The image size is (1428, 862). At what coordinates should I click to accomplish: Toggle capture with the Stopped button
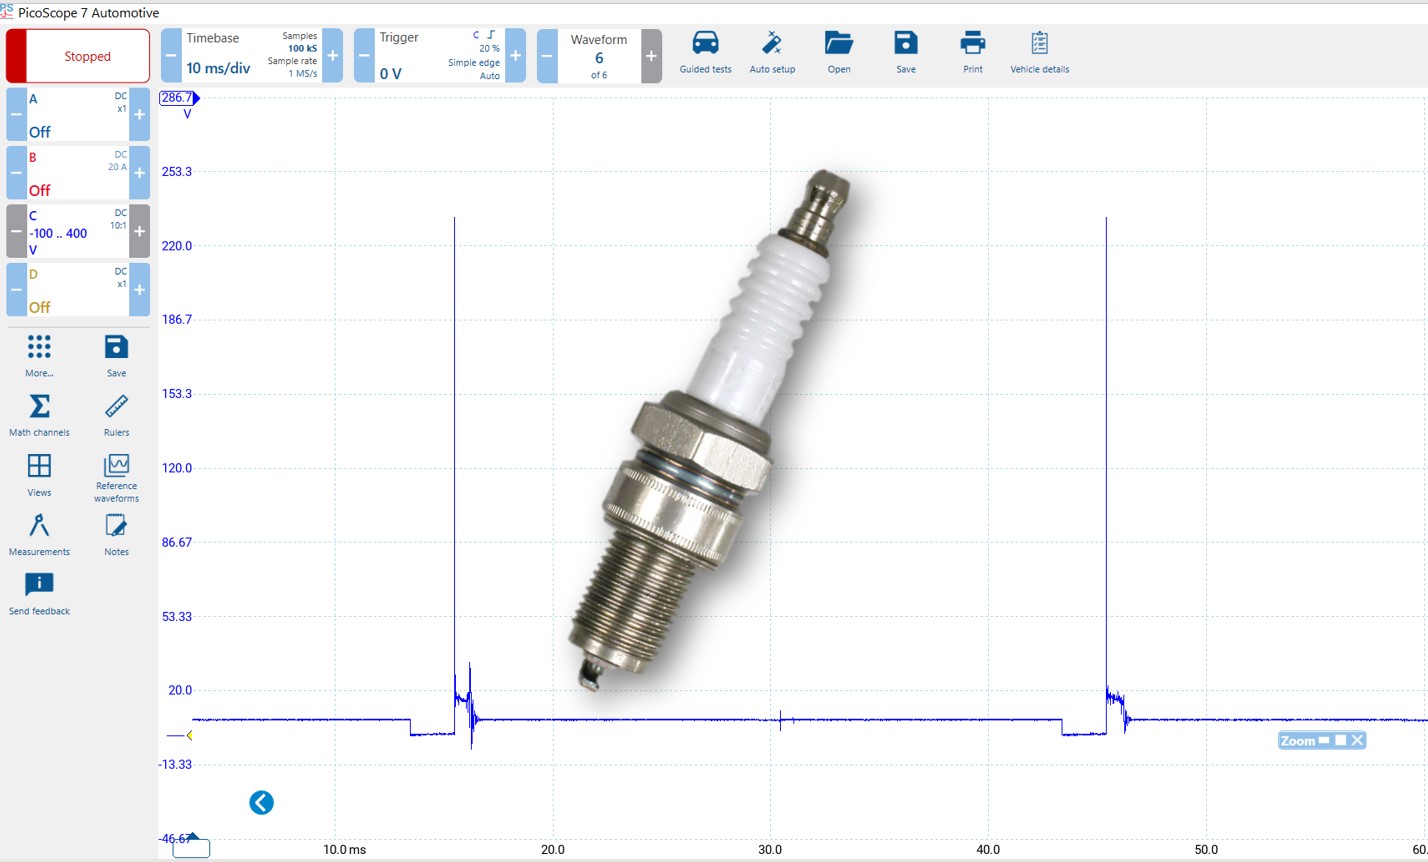[78, 56]
